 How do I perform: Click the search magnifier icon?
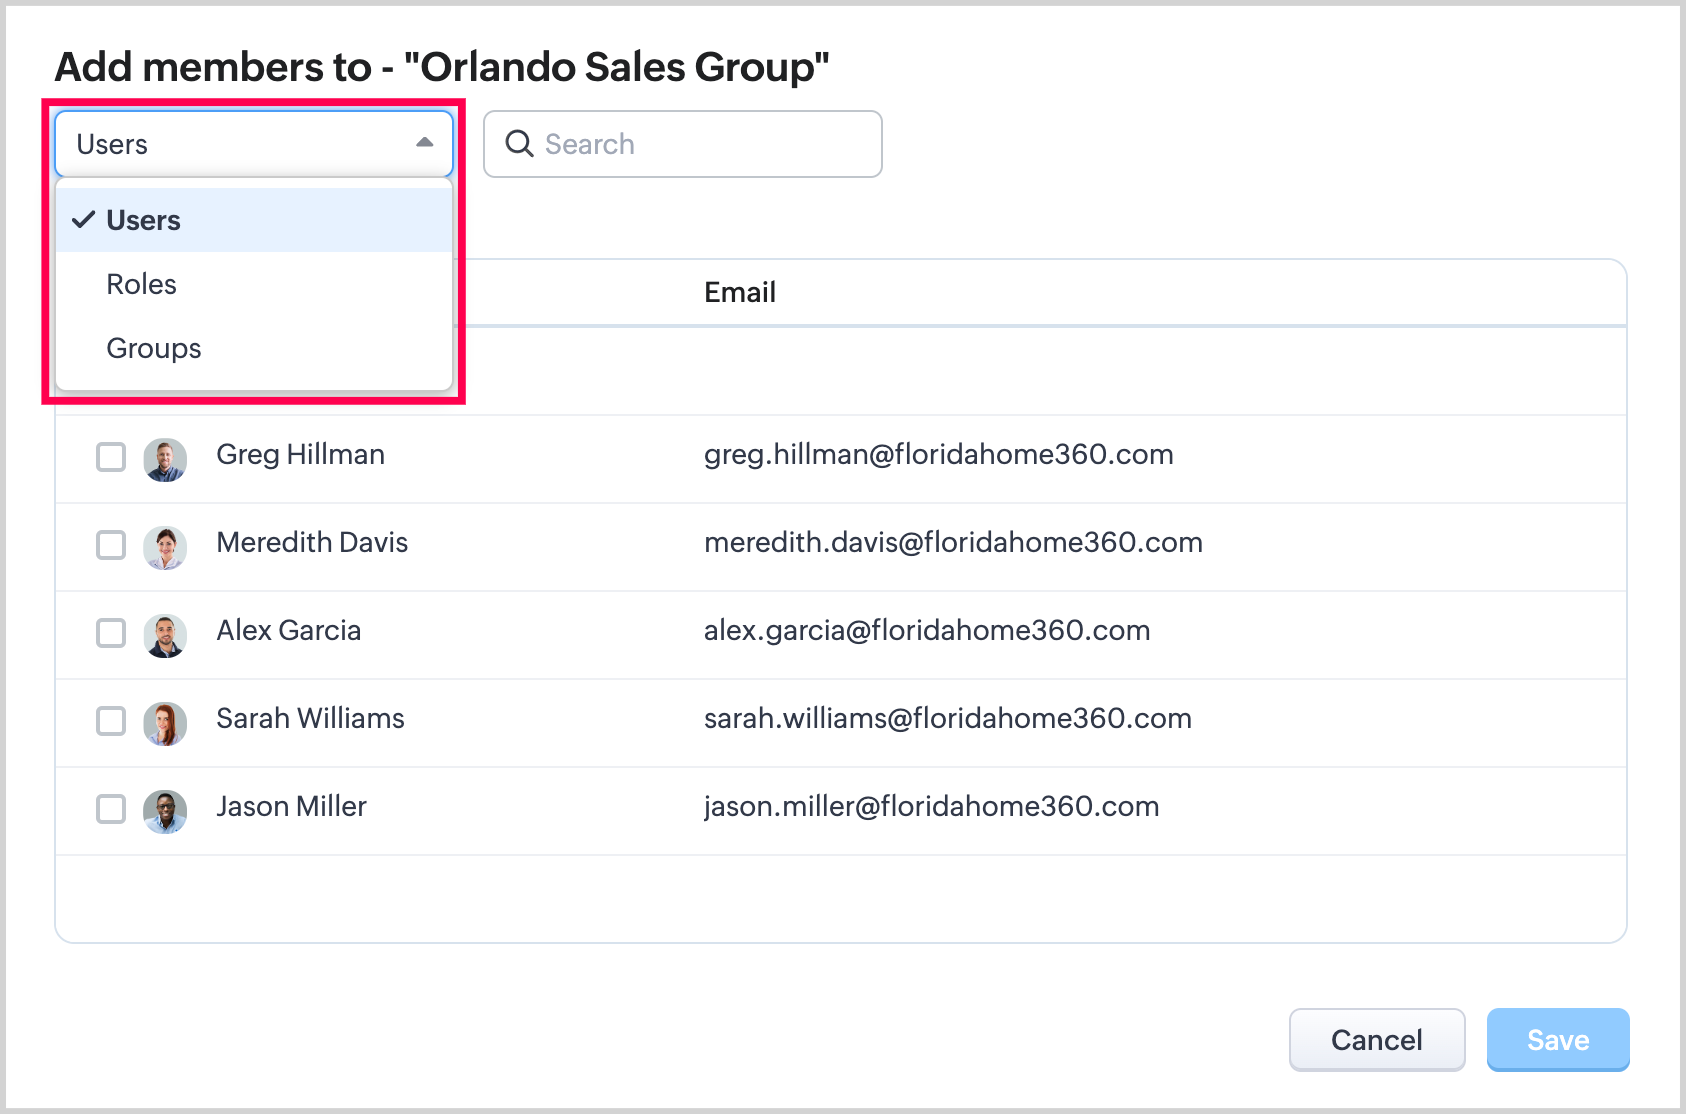click(x=519, y=144)
